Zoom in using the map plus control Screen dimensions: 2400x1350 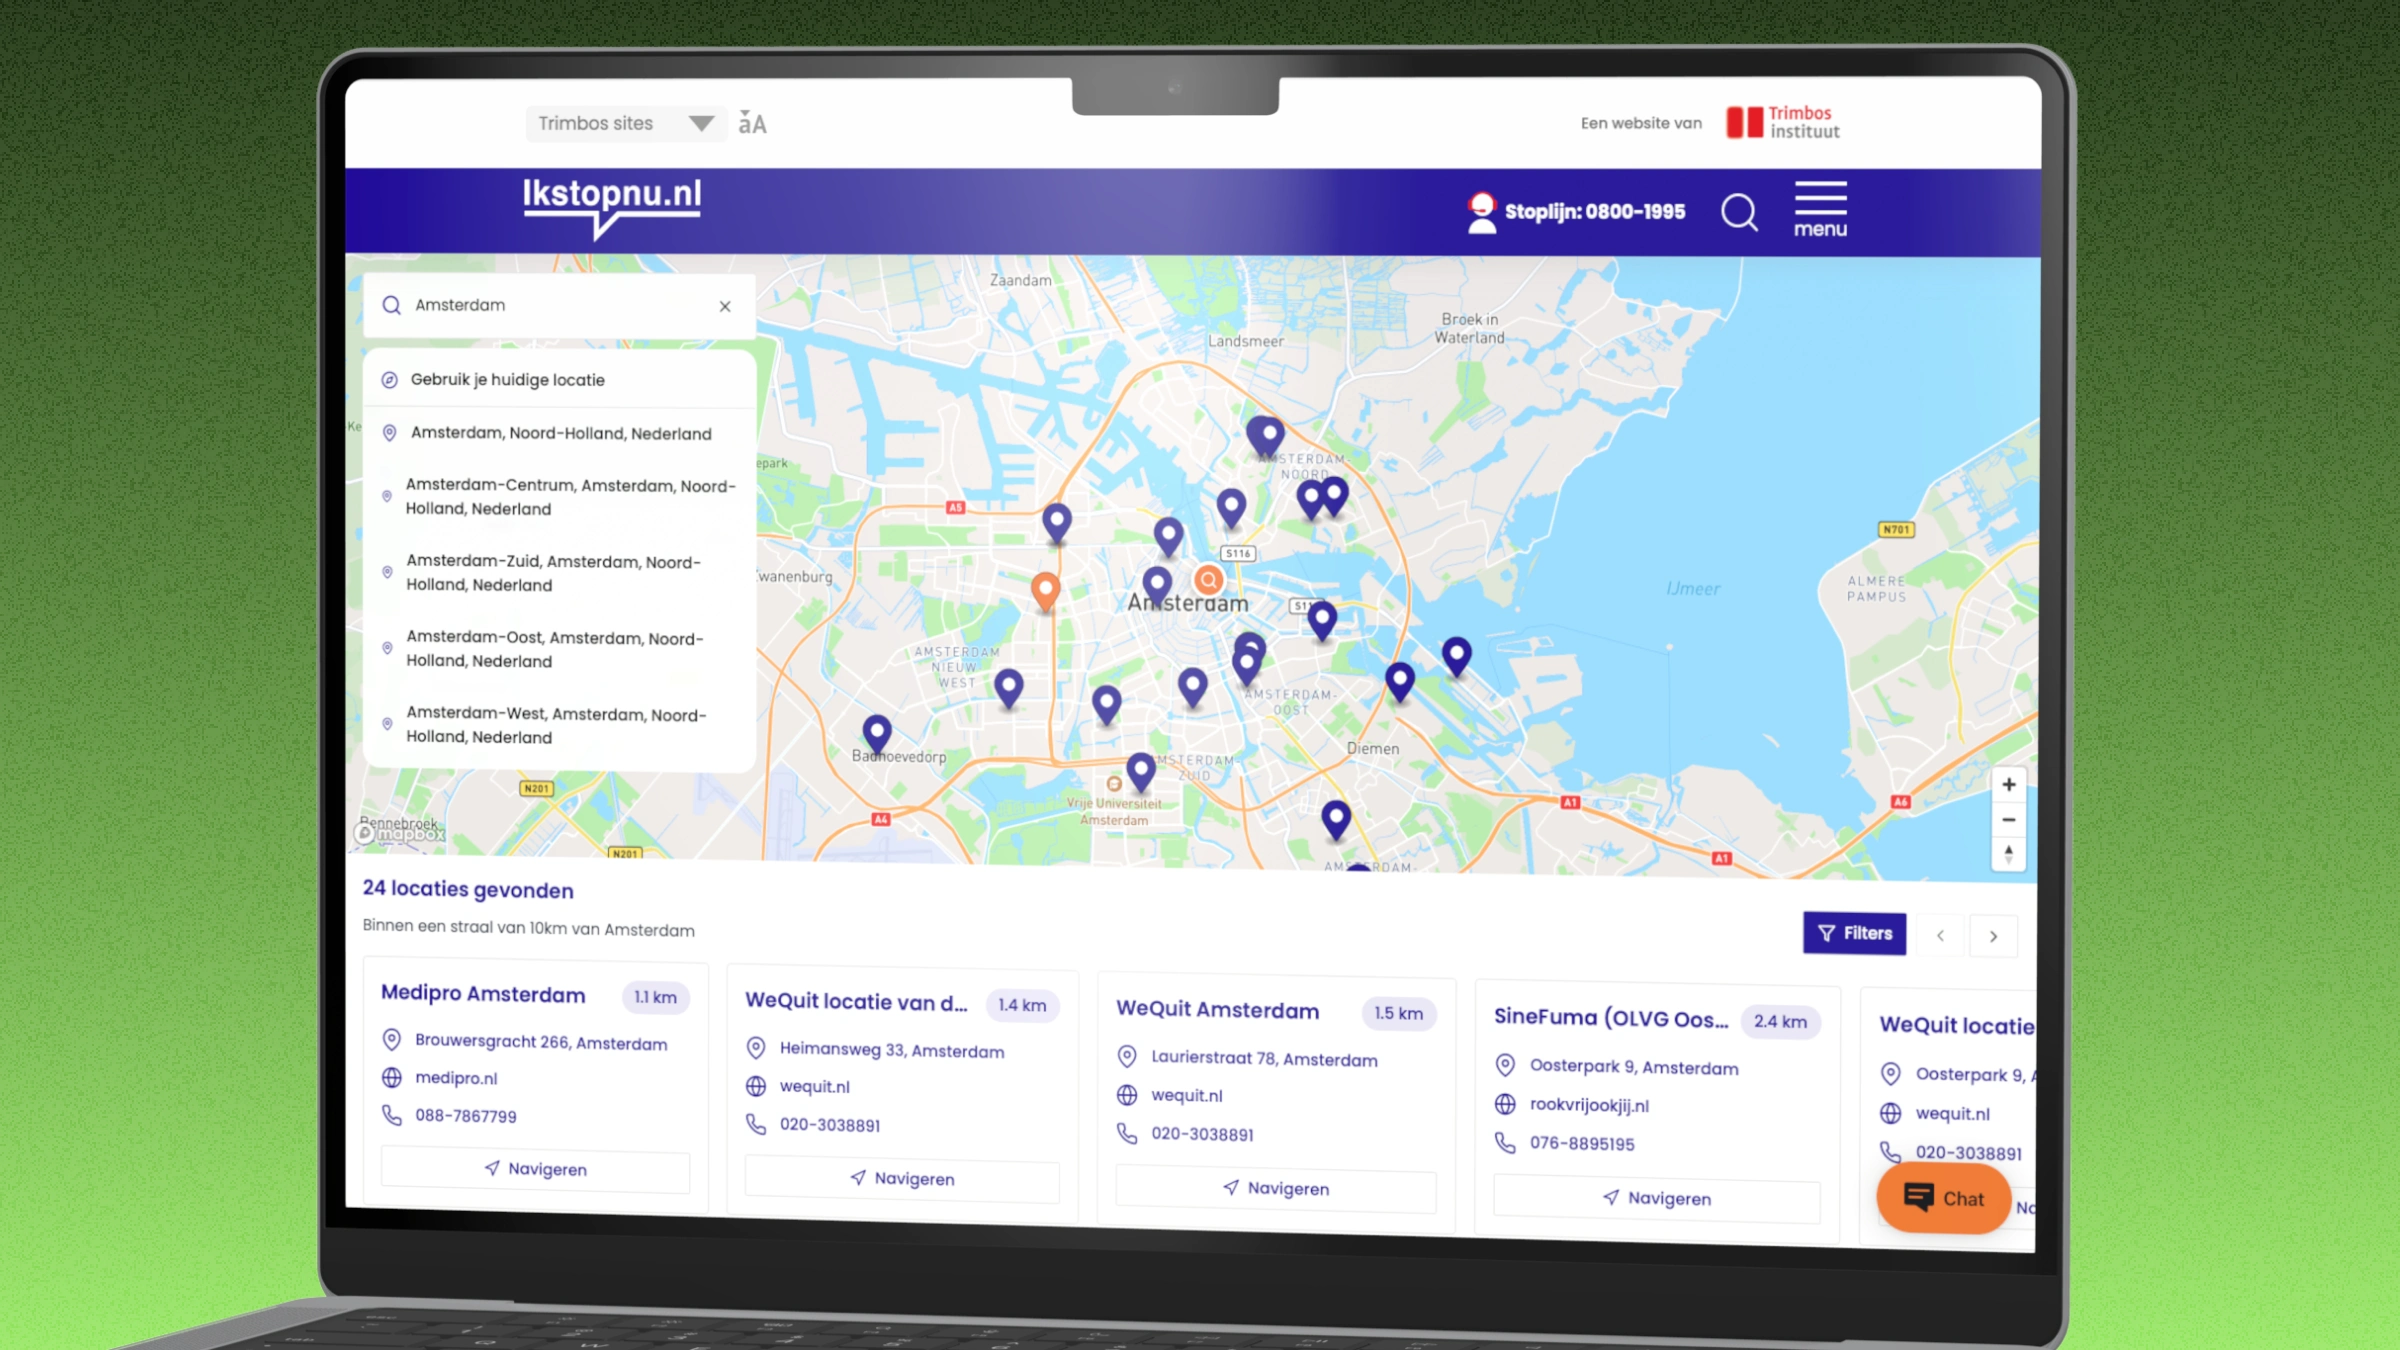2008,785
